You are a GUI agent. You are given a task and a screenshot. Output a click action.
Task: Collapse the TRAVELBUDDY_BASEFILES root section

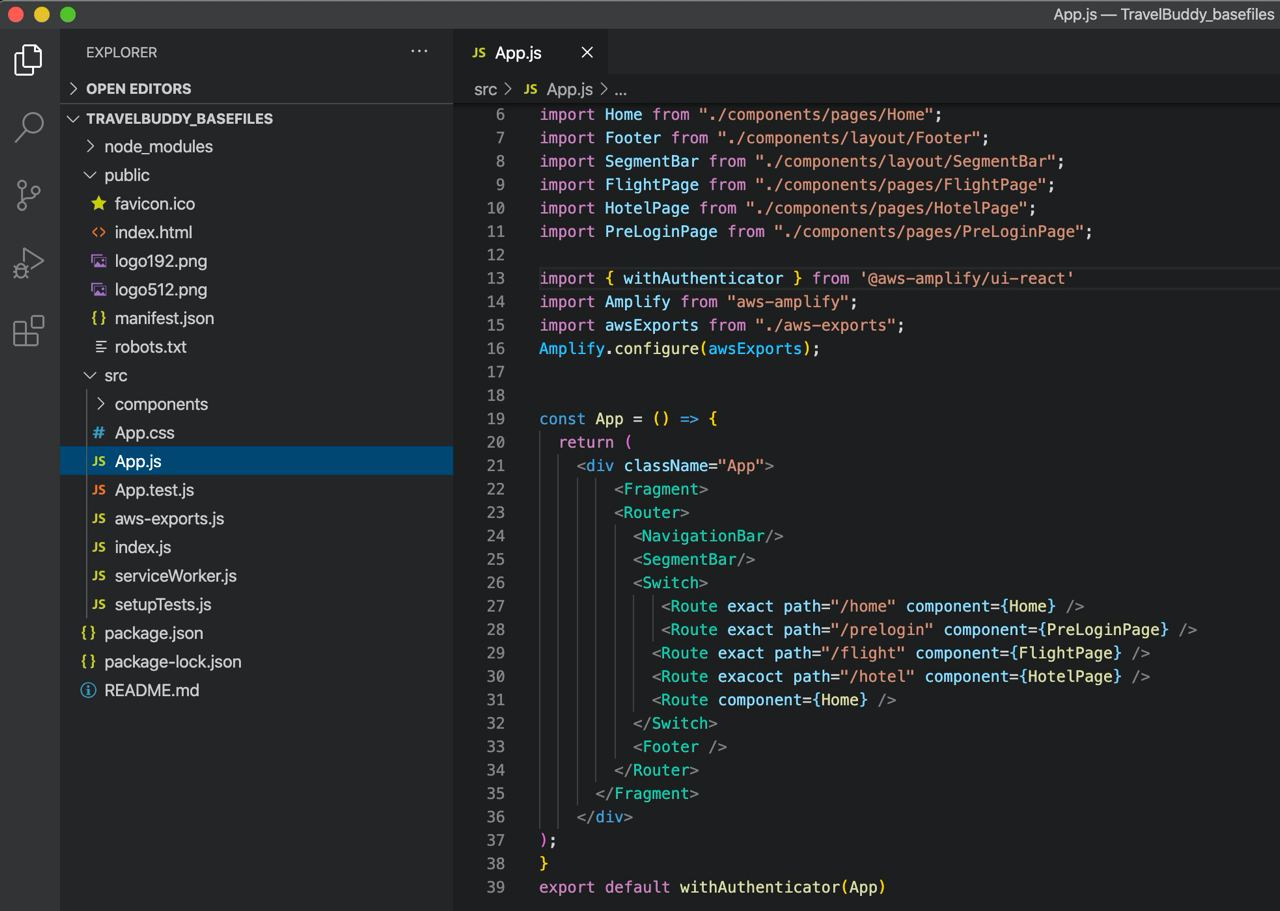coord(179,119)
